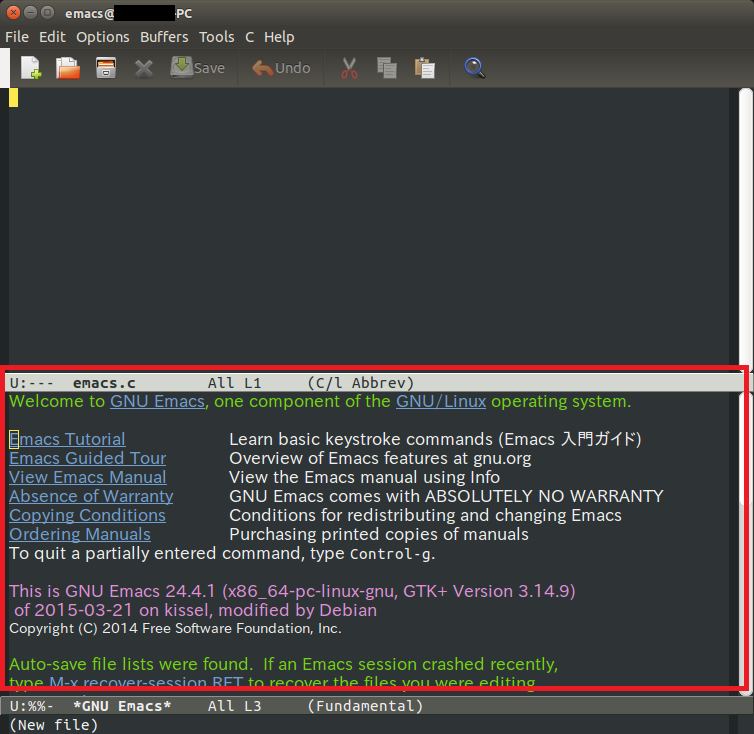The height and width of the screenshot is (734, 754).
Task: Click the (Fundamental) mode indicator
Action: click(x=365, y=706)
